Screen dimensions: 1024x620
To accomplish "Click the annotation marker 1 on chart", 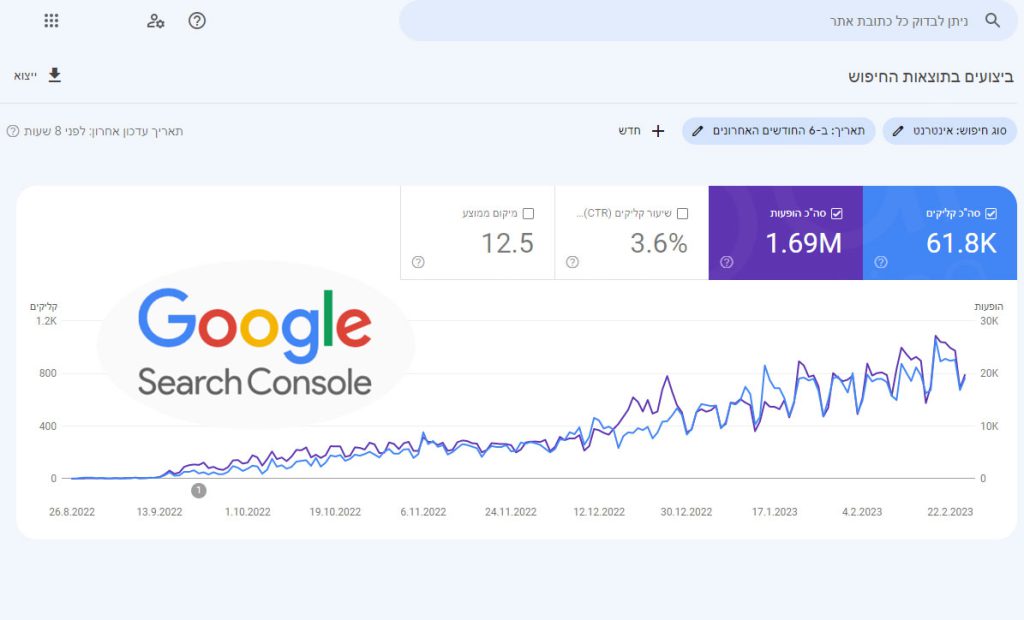I will (x=199, y=490).
